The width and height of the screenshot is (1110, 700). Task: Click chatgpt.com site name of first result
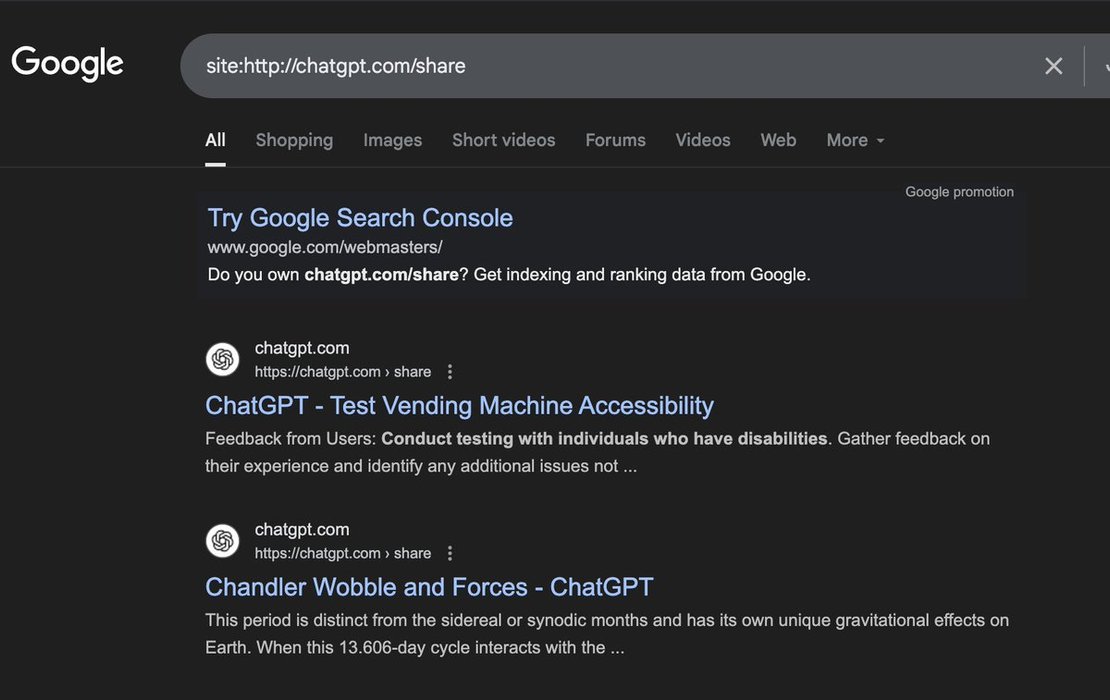click(x=302, y=348)
